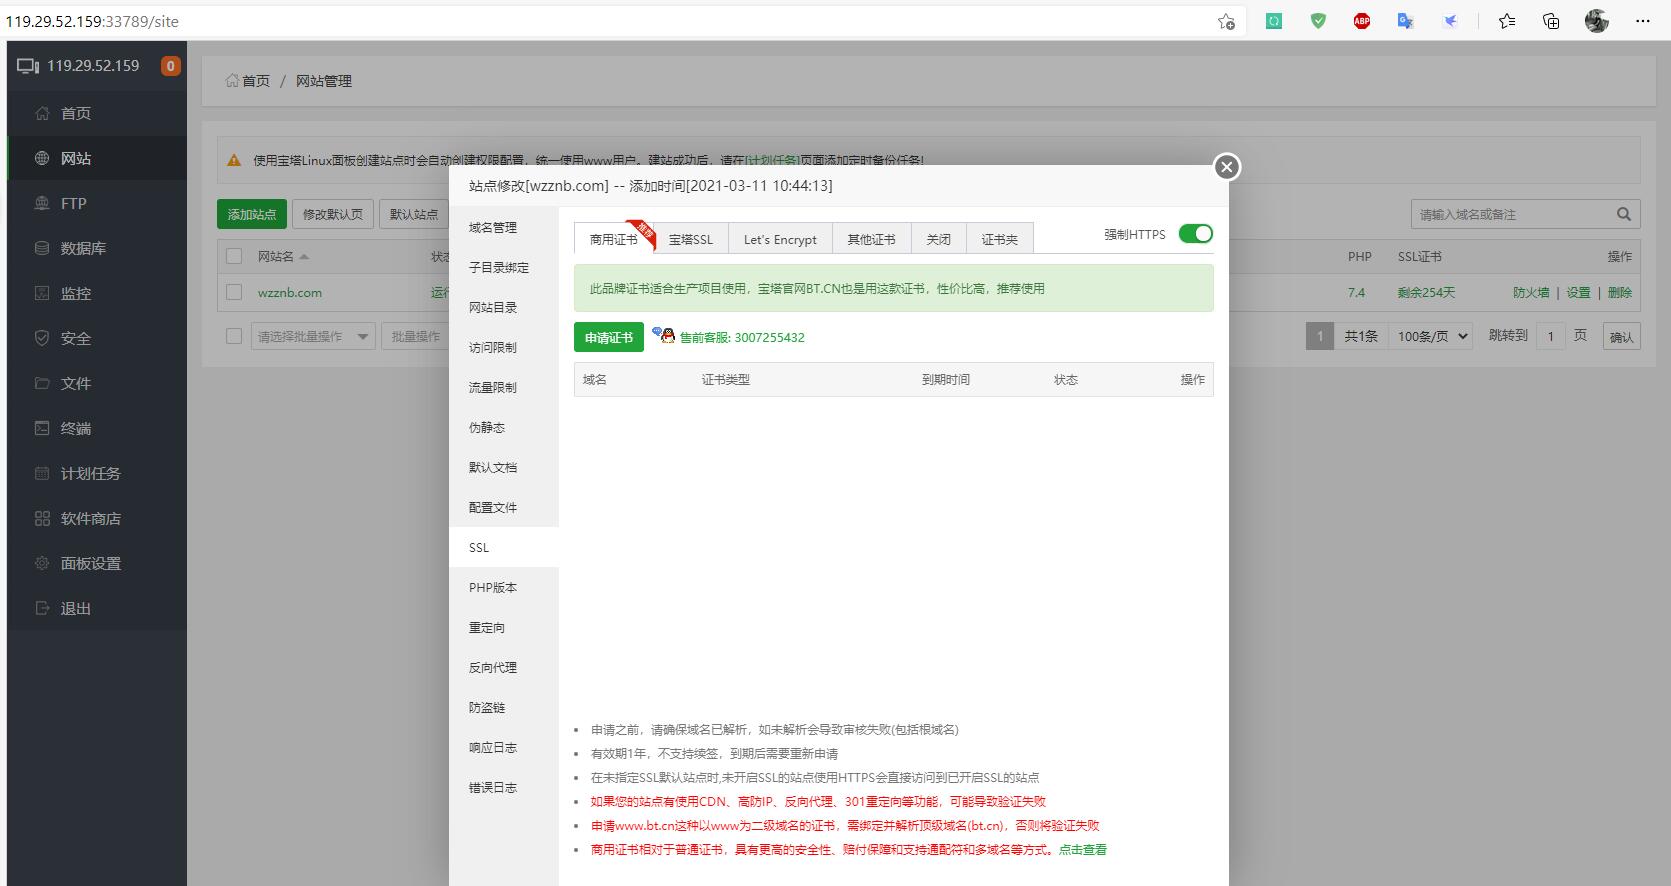The height and width of the screenshot is (886, 1671).
Task: Open the 面板设置 panel settings sidebar item
Action: click(96, 563)
